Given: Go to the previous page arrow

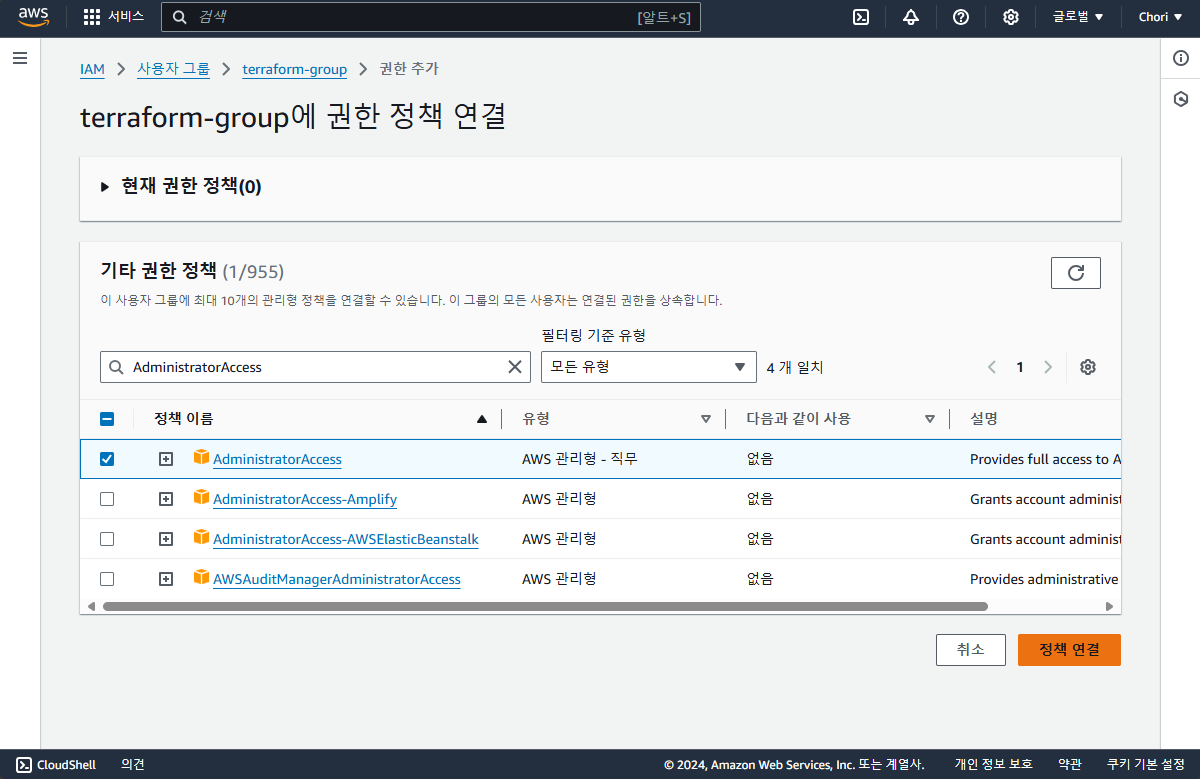Looking at the screenshot, I should coord(992,367).
